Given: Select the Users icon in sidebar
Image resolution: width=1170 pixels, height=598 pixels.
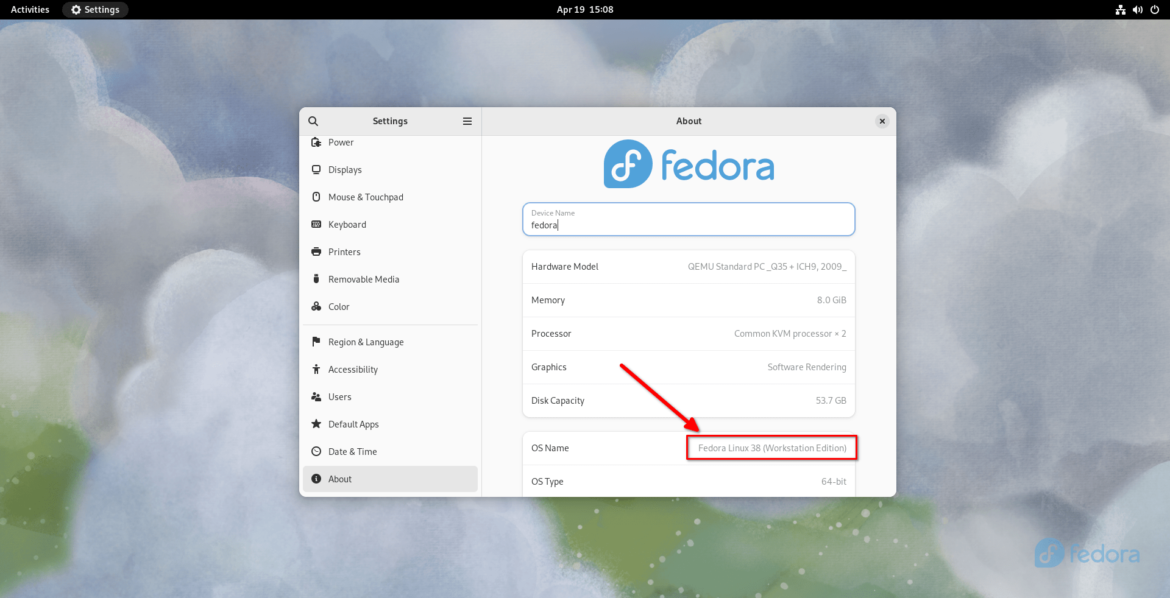Looking at the screenshot, I should 316,397.
